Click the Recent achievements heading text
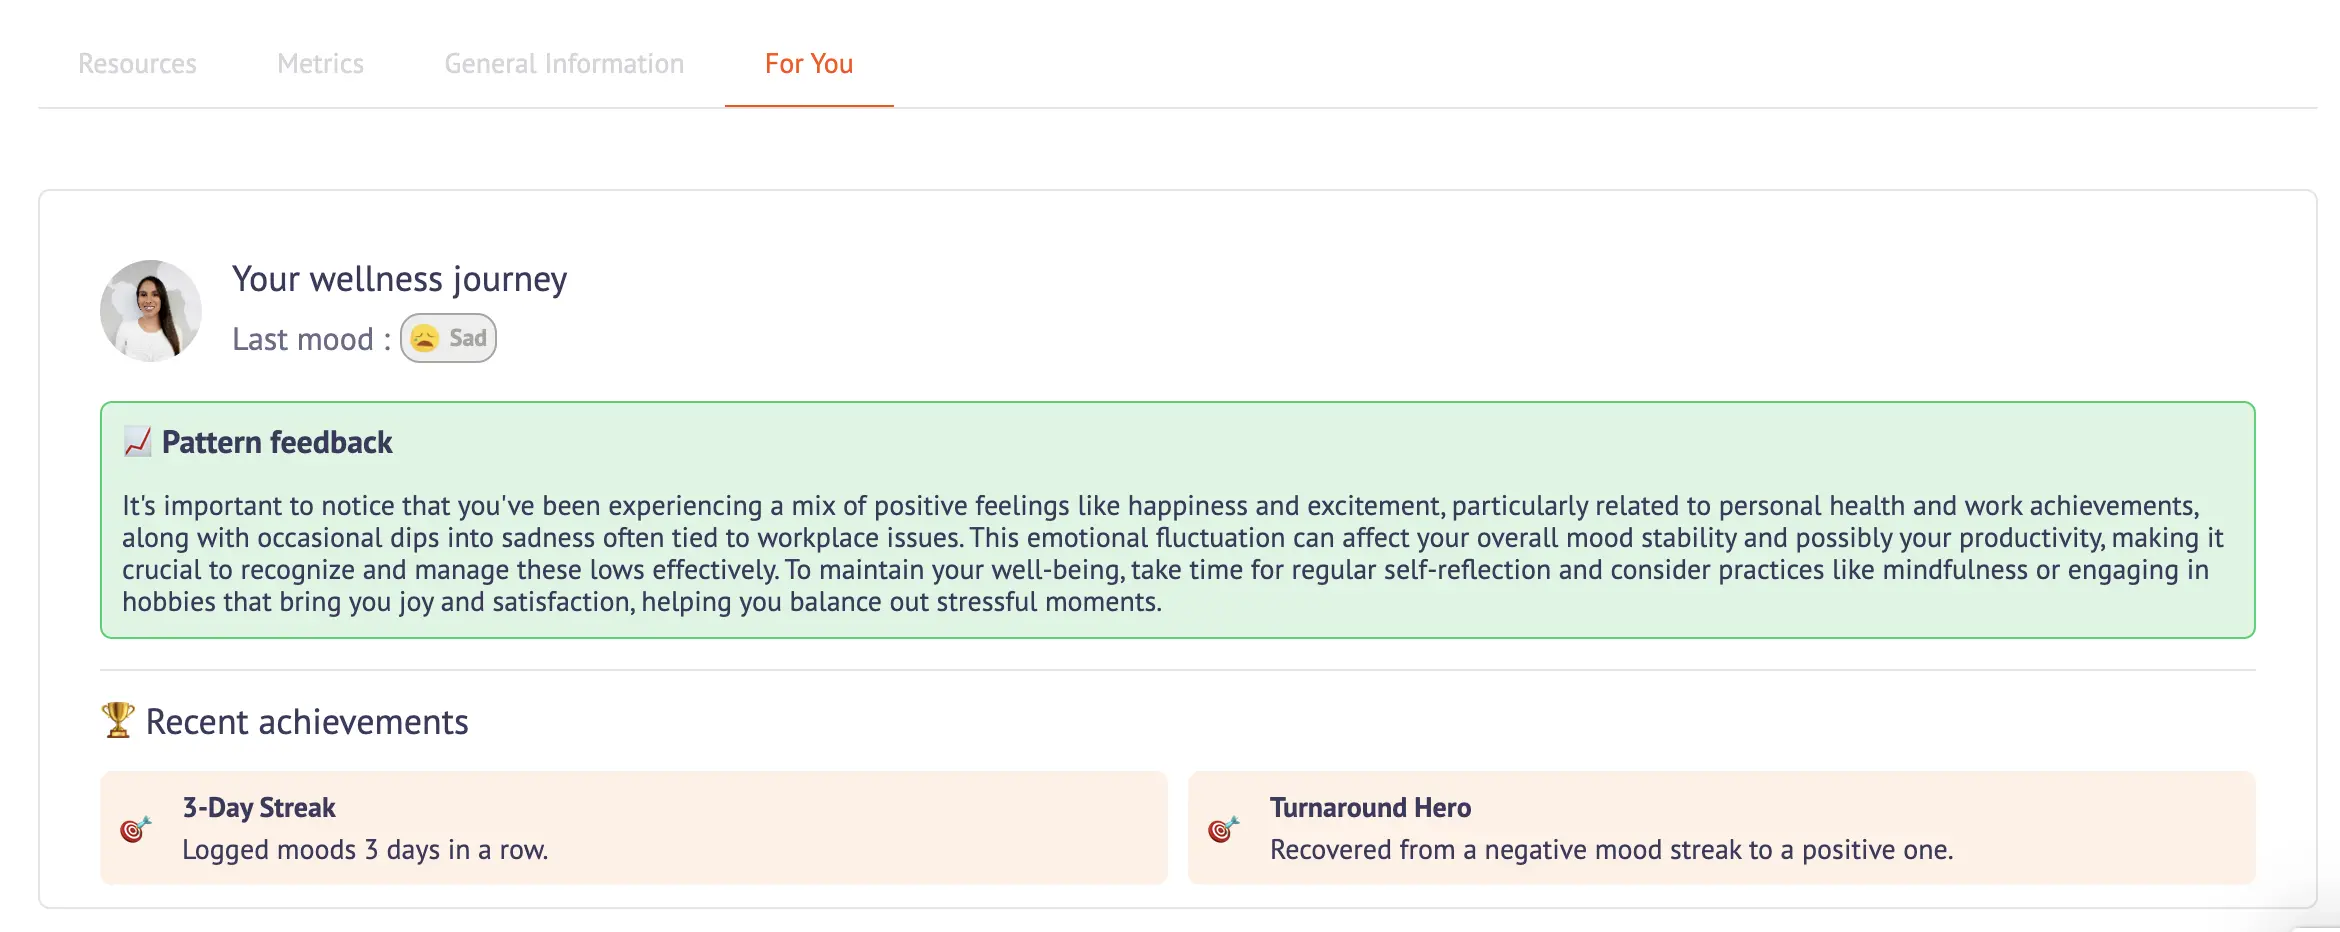 (x=307, y=722)
